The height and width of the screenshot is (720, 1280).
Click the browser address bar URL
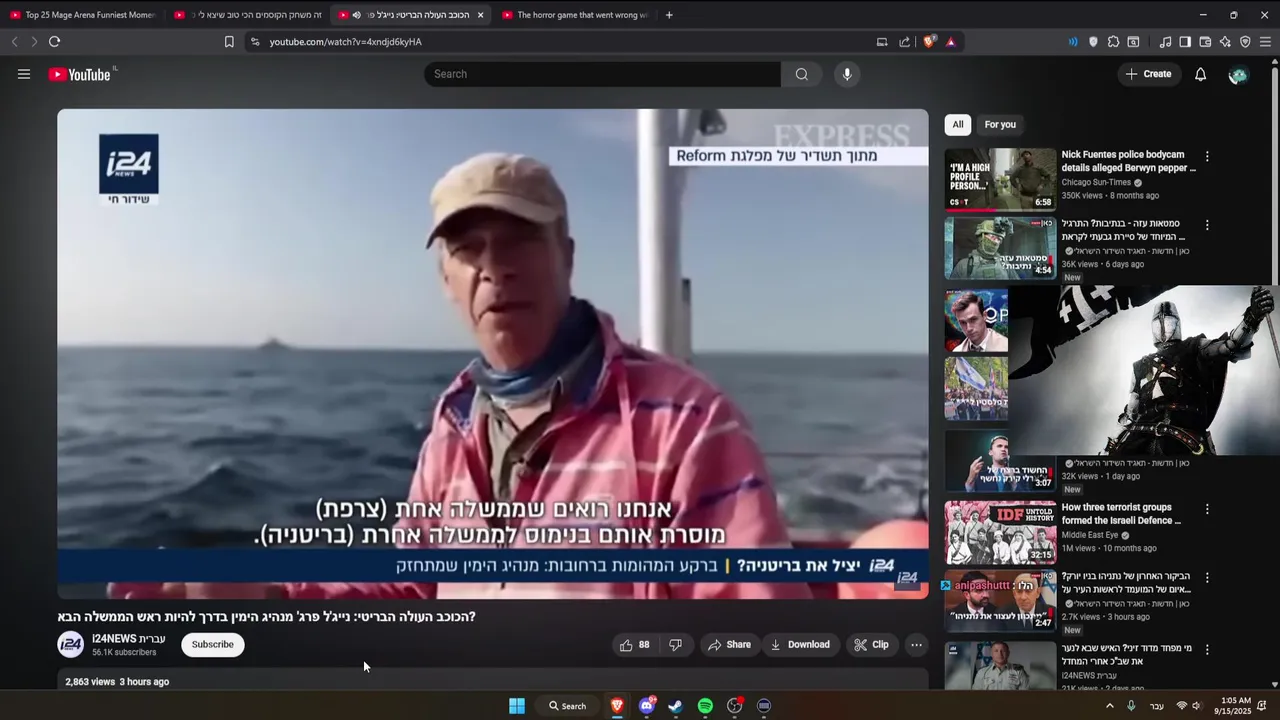(x=346, y=42)
